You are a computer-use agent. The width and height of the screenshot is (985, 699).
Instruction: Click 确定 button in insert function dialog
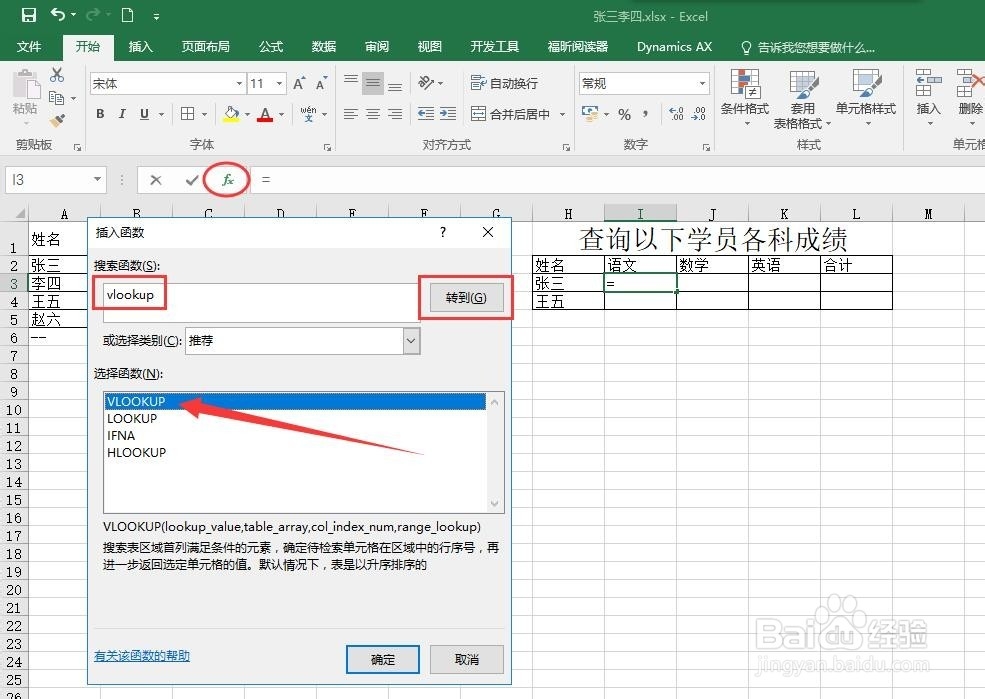383,659
